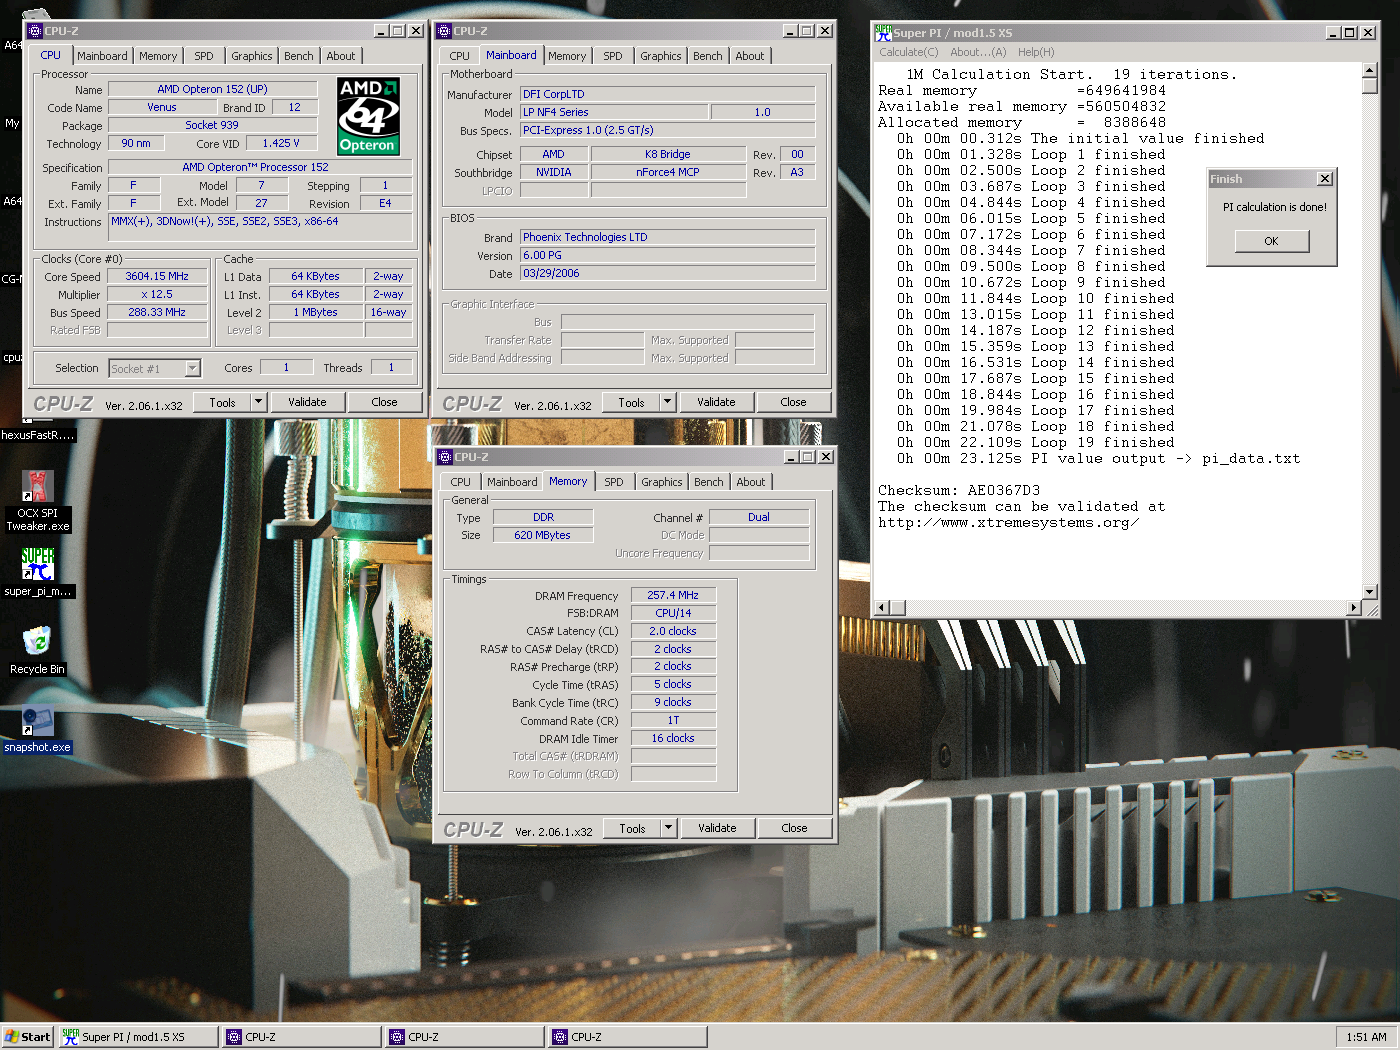This screenshot has height=1050, width=1400.
Task: Open Bench tab in CPU window
Action: click(298, 56)
